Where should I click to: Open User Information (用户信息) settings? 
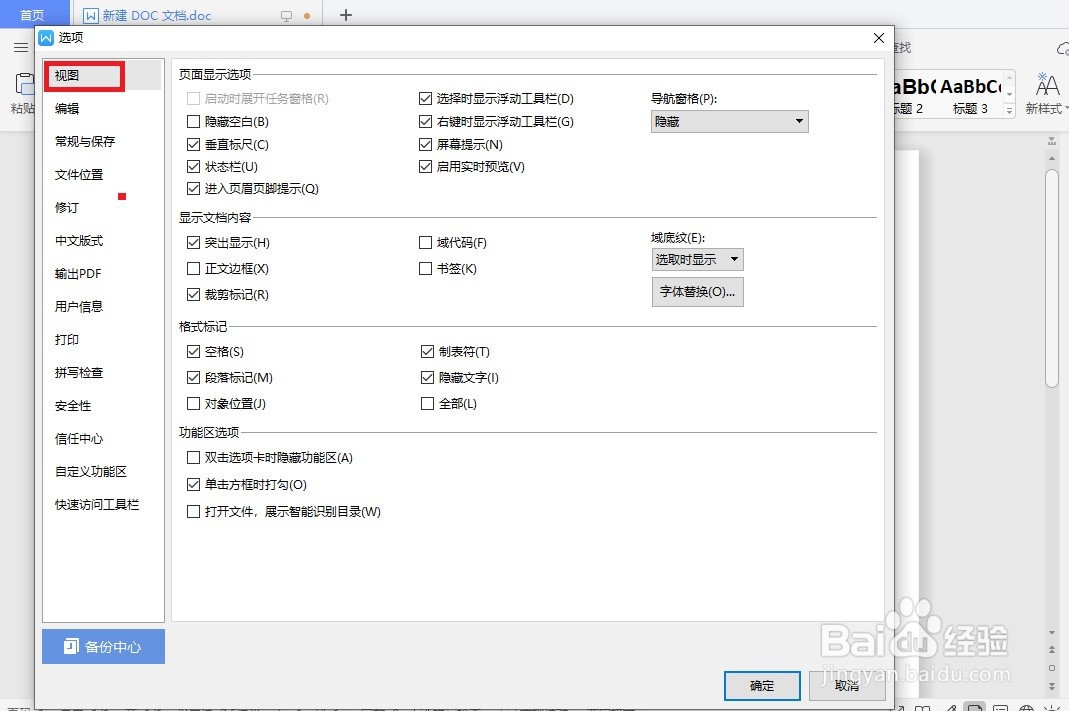click(x=79, y=306)
